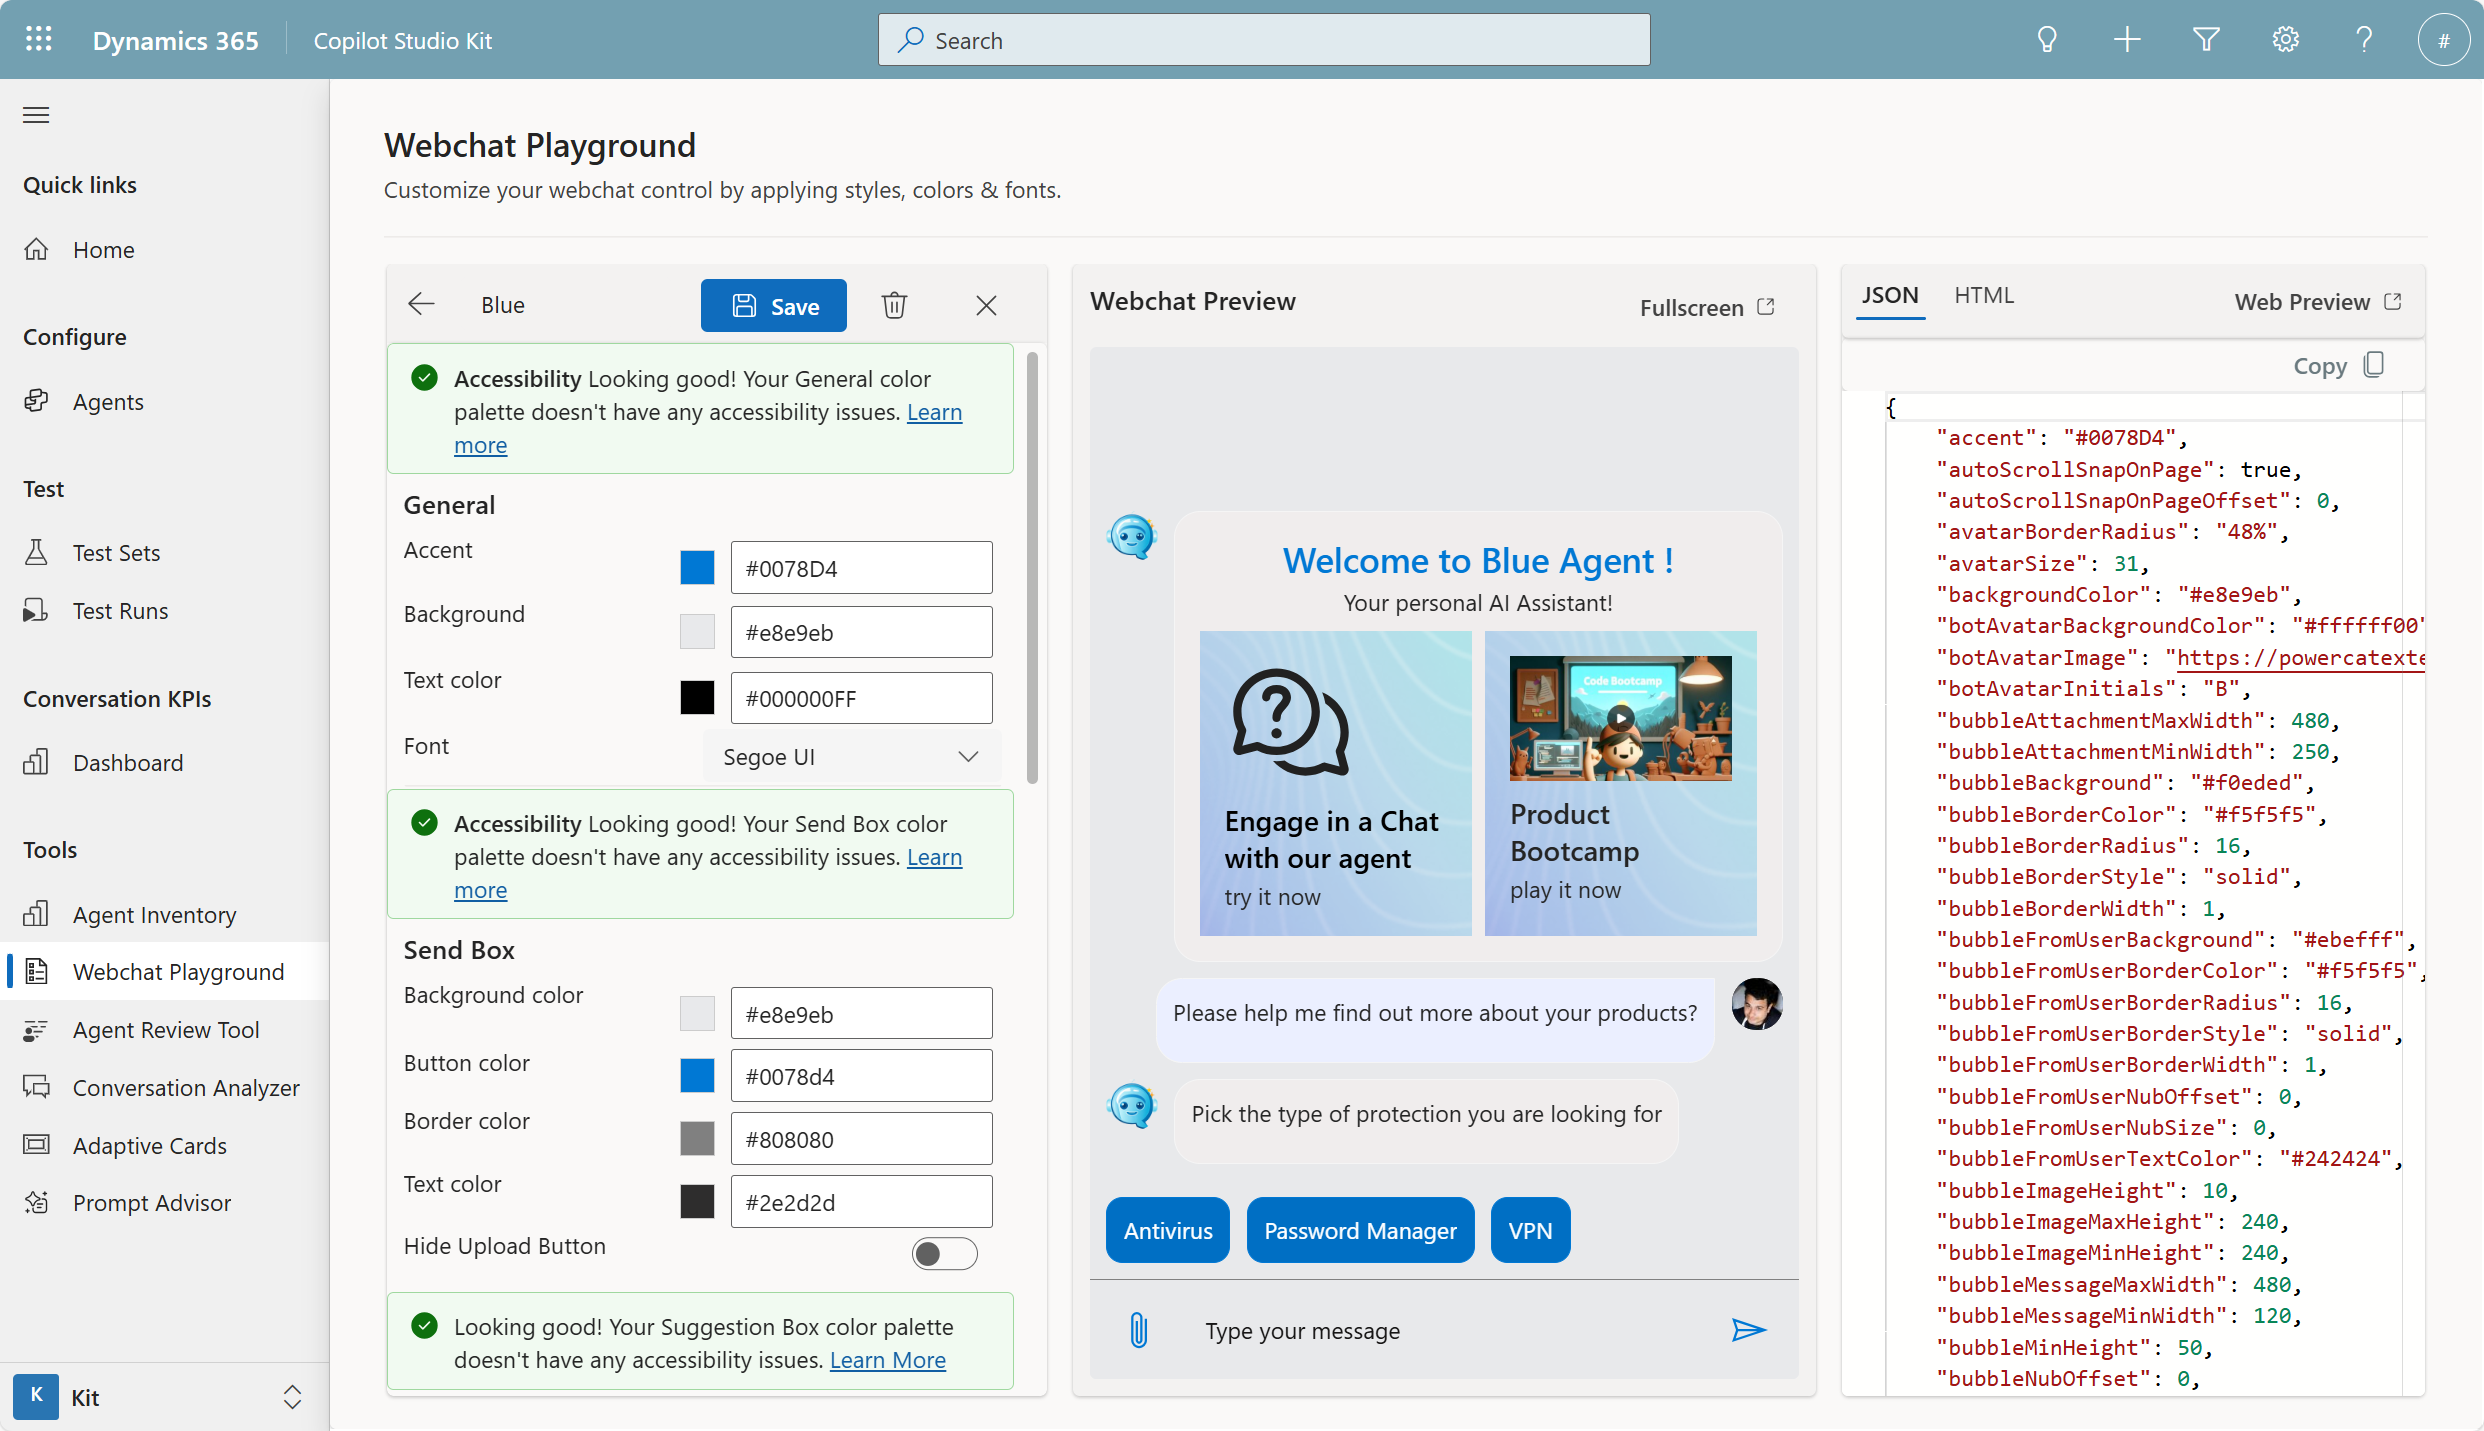The height and width of the screenshot is (1431, 2484).
Task: Click the send arrow icon in the message box
Action: click(x=1748, y=1330)
